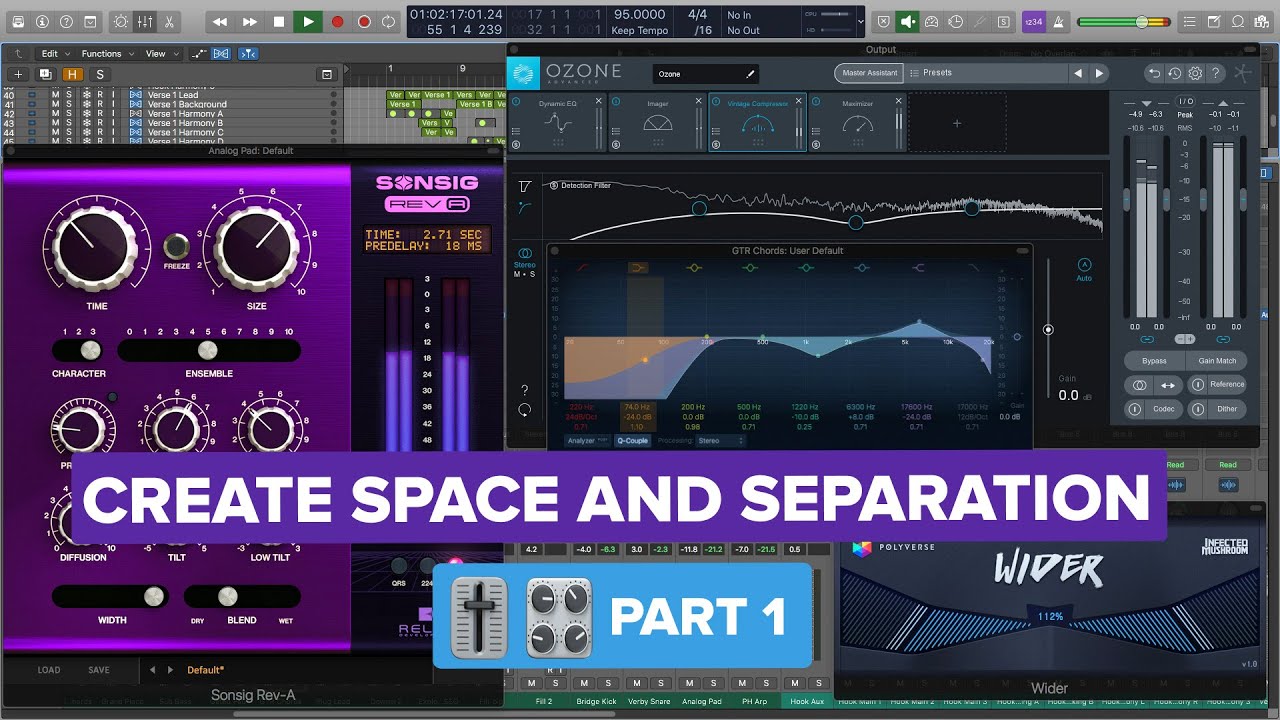Image resolution: width=1280 pixels, height=720 pixels.
Task: Click the duplicate track icon
Action: (x=45, y=74)
